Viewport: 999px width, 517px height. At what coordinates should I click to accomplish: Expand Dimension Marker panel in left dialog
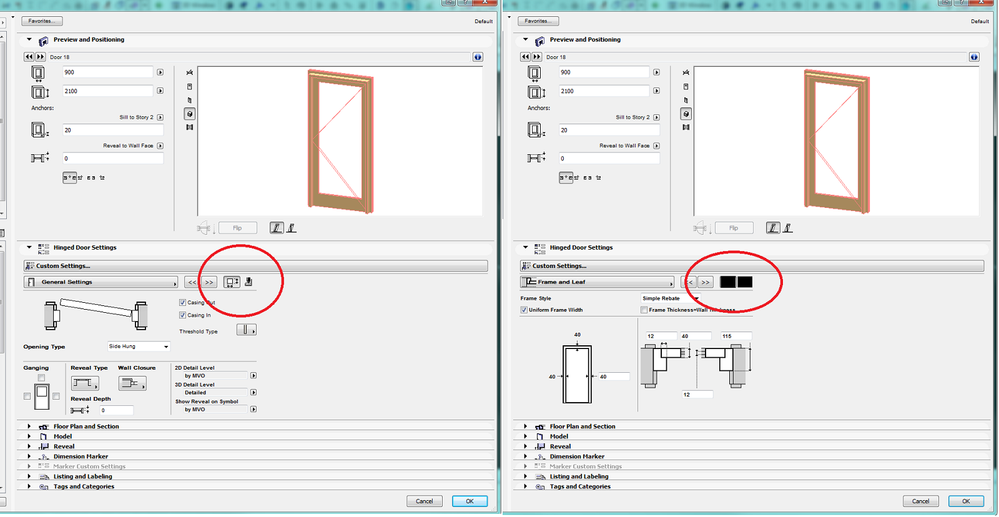click(29, 456)
